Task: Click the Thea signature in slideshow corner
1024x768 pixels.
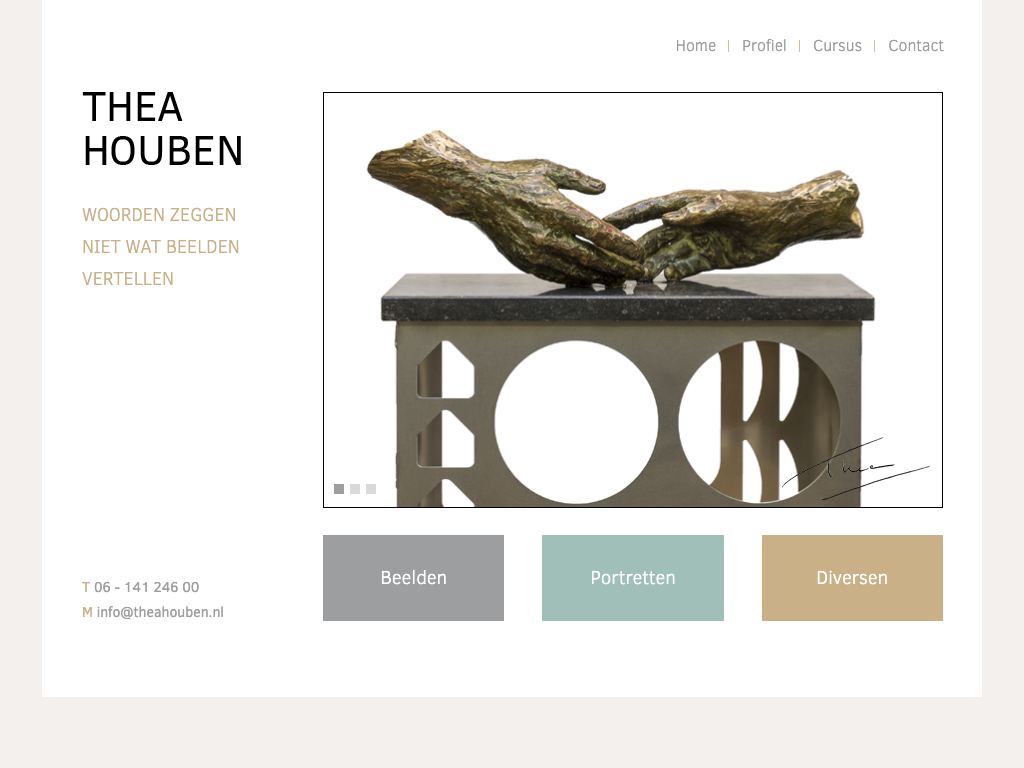Action: [x=856, y=469]
